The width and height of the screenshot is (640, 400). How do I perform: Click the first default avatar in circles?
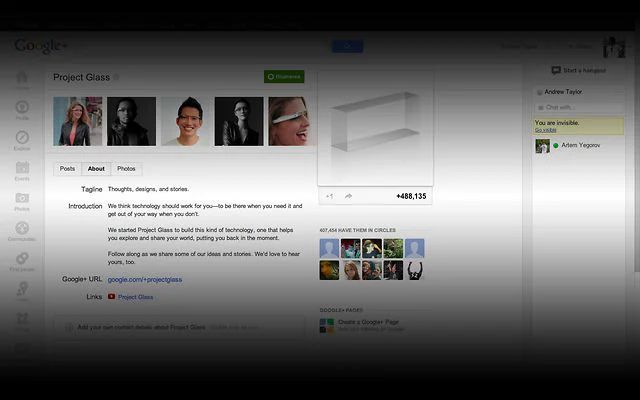(329, 249)
